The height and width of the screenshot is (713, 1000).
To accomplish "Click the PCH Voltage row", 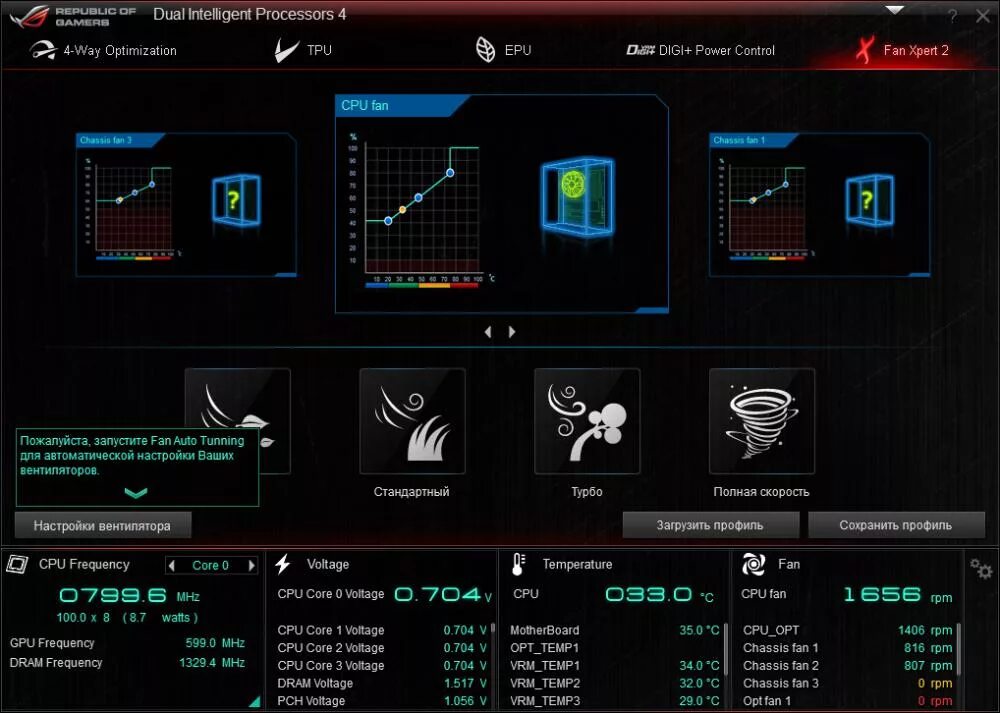I will (x=382, y=701).
